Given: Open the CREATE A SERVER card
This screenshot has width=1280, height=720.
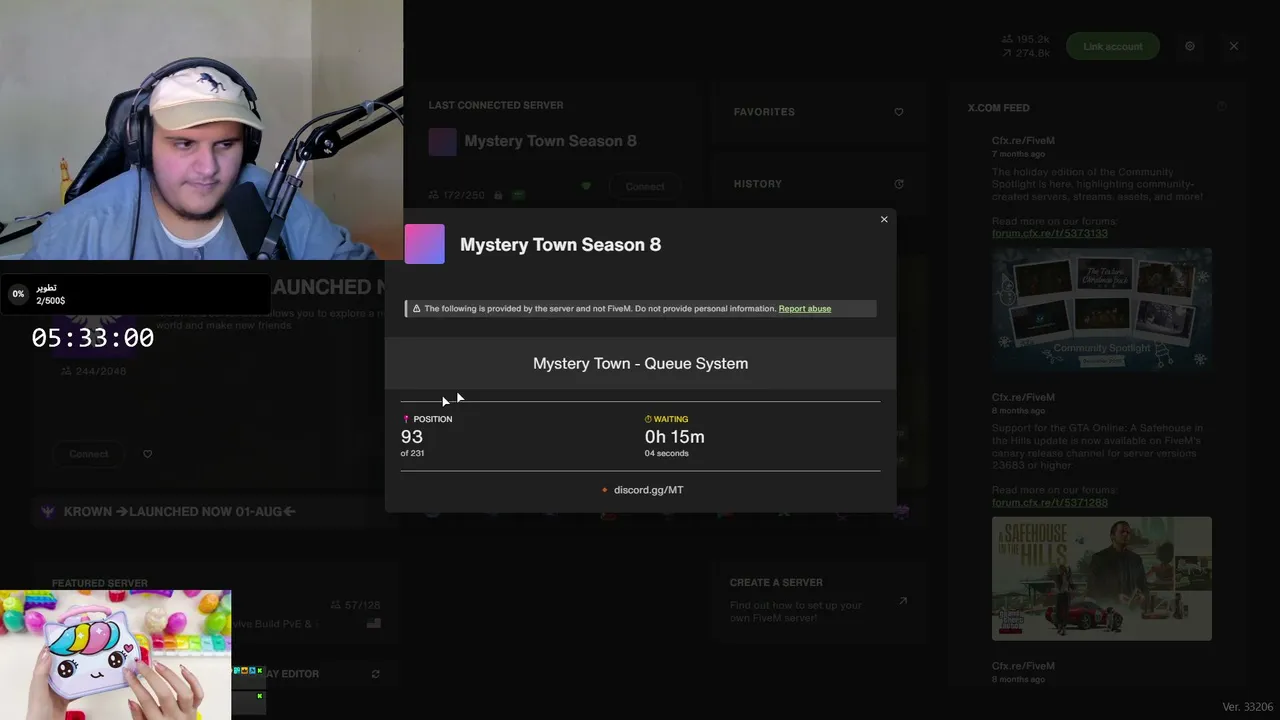Looking at the screenshot, I should pyautogui.click(x=818, y=600).
